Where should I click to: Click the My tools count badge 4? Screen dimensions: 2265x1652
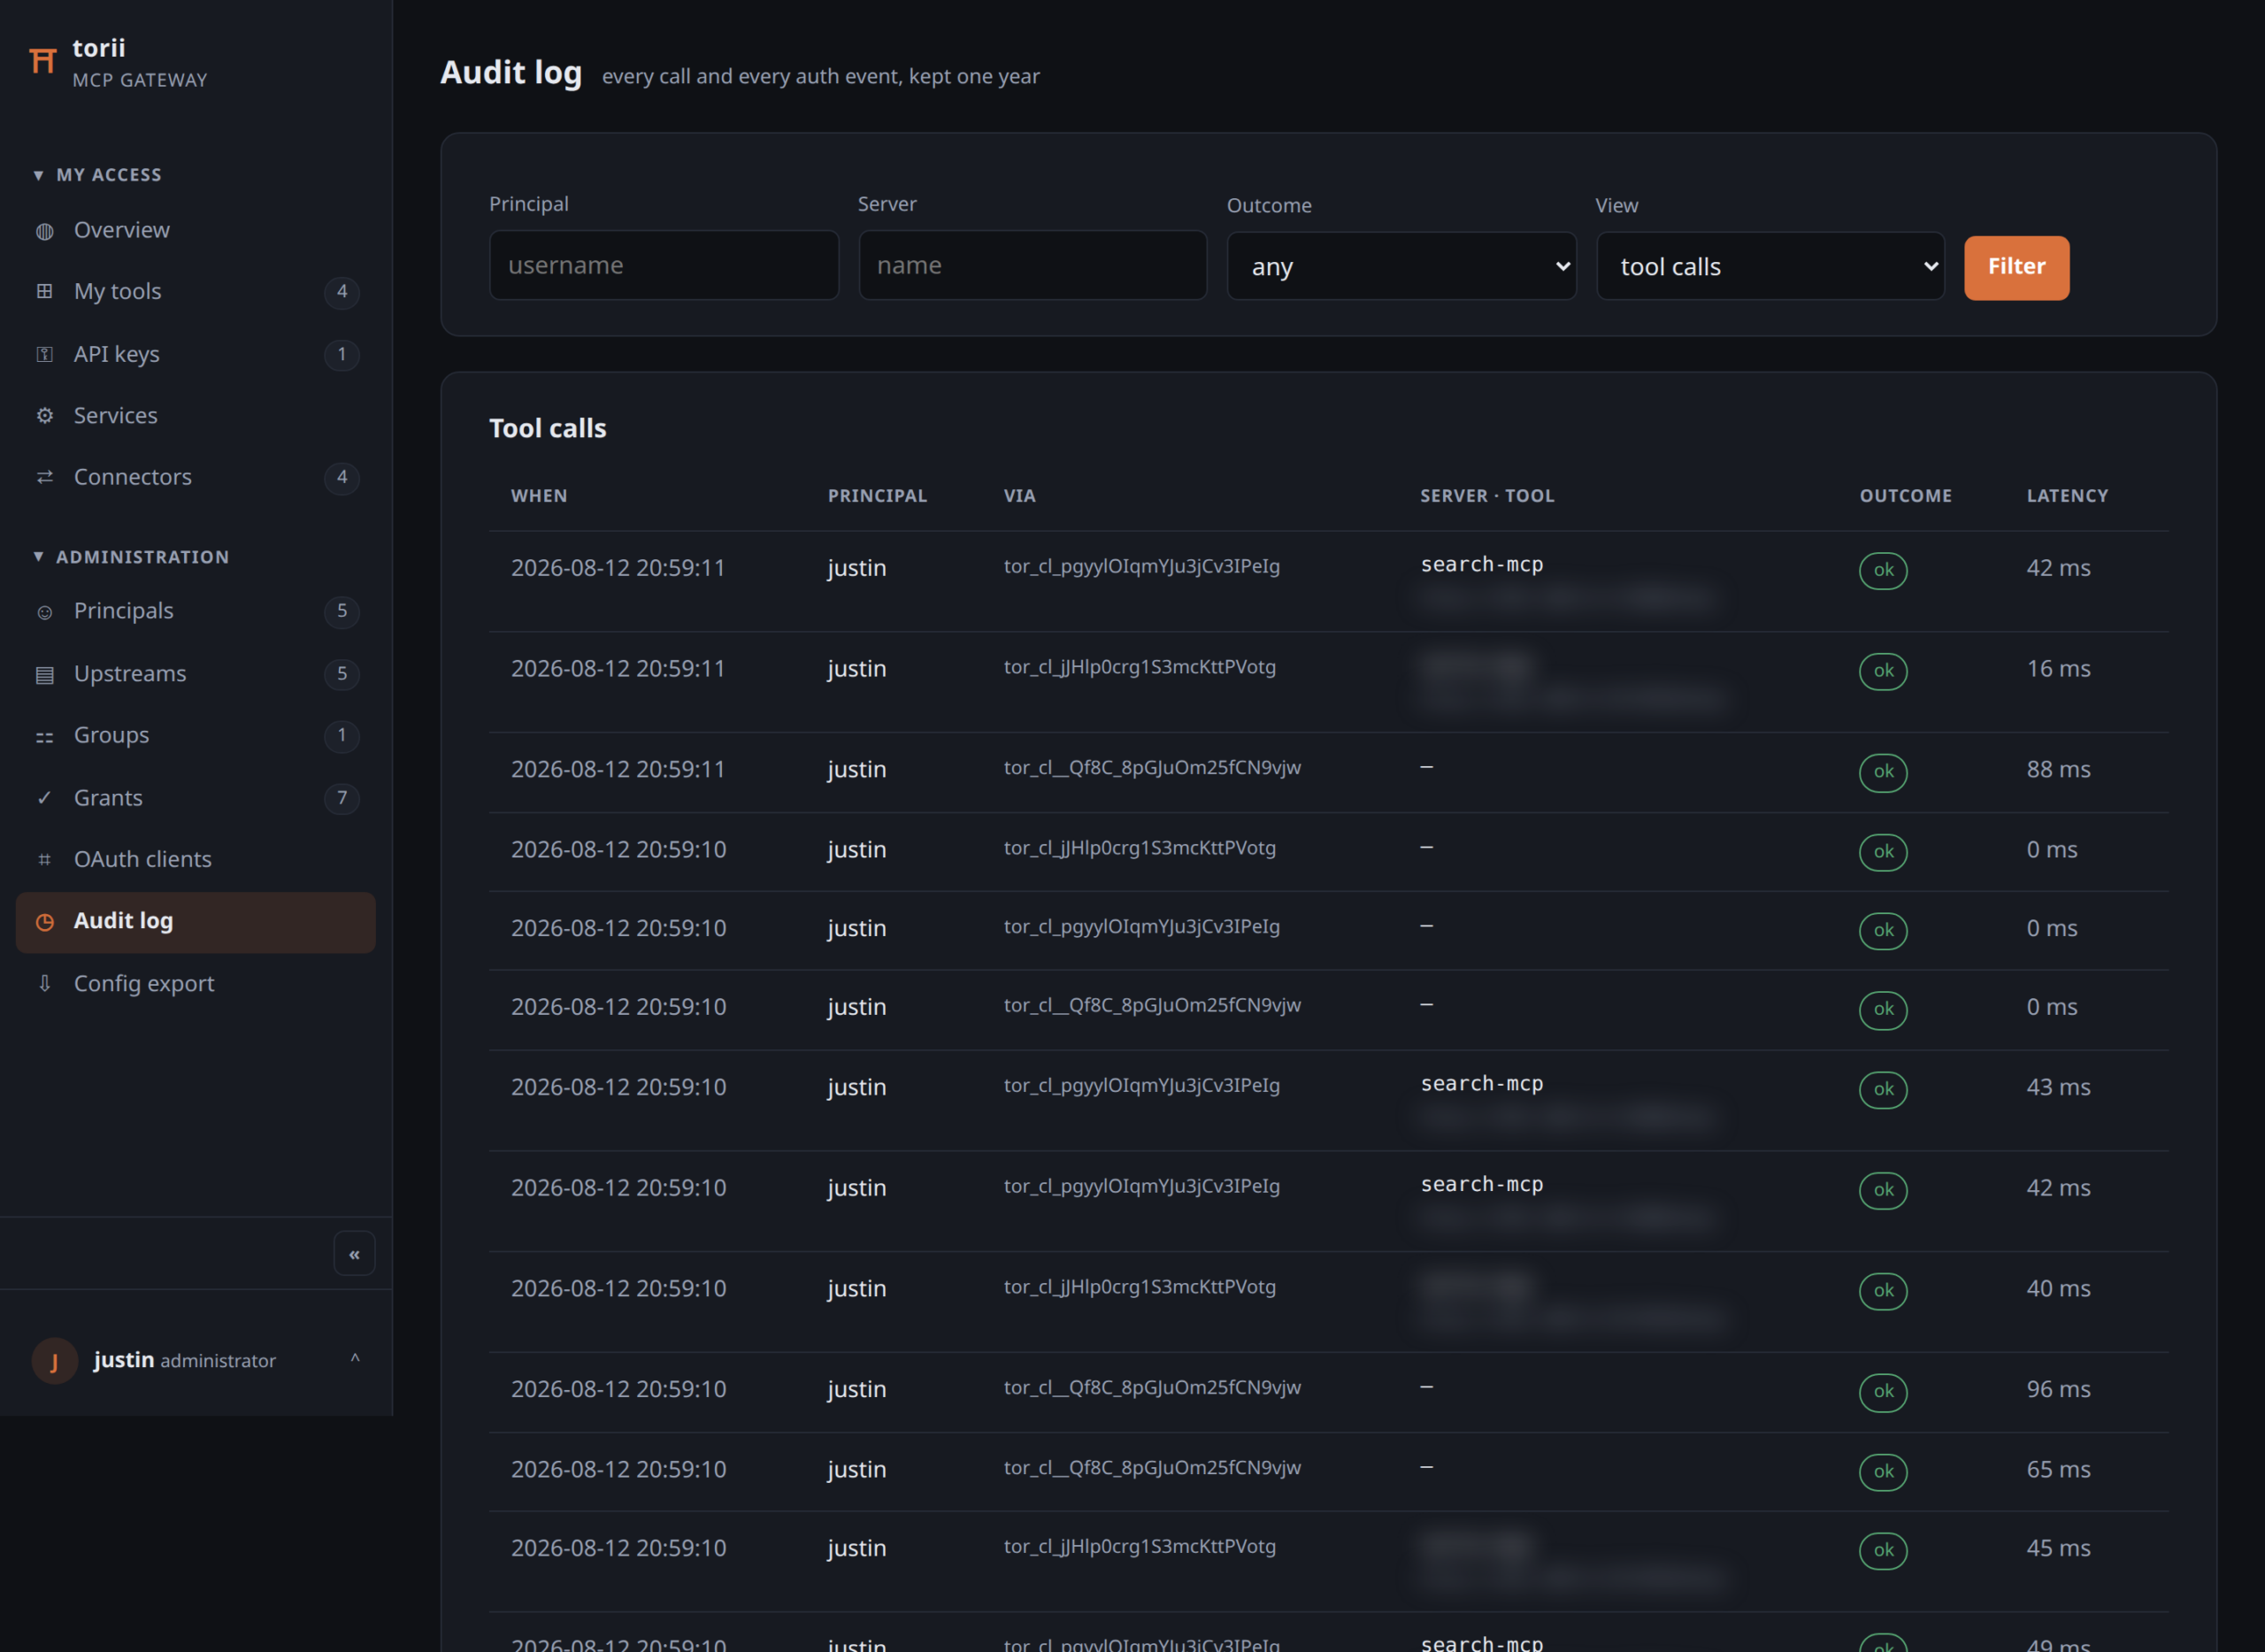click(x=342, y=292)
